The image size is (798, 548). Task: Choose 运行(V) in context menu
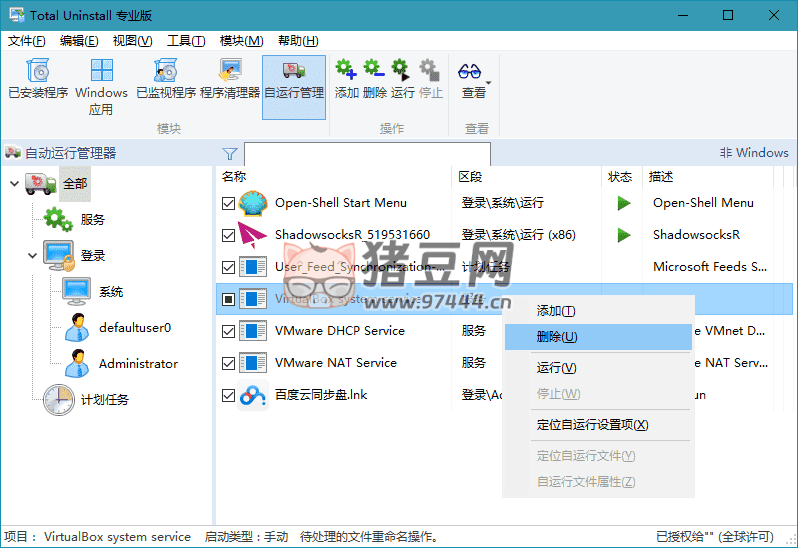pos(598,368)
